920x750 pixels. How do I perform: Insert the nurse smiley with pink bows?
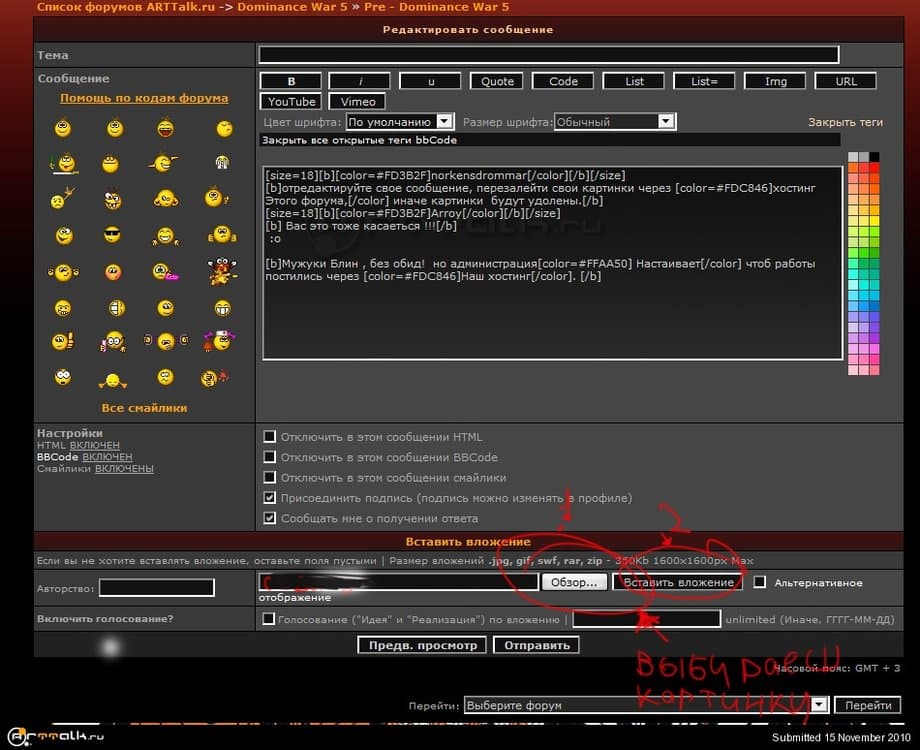click(218, 342)
